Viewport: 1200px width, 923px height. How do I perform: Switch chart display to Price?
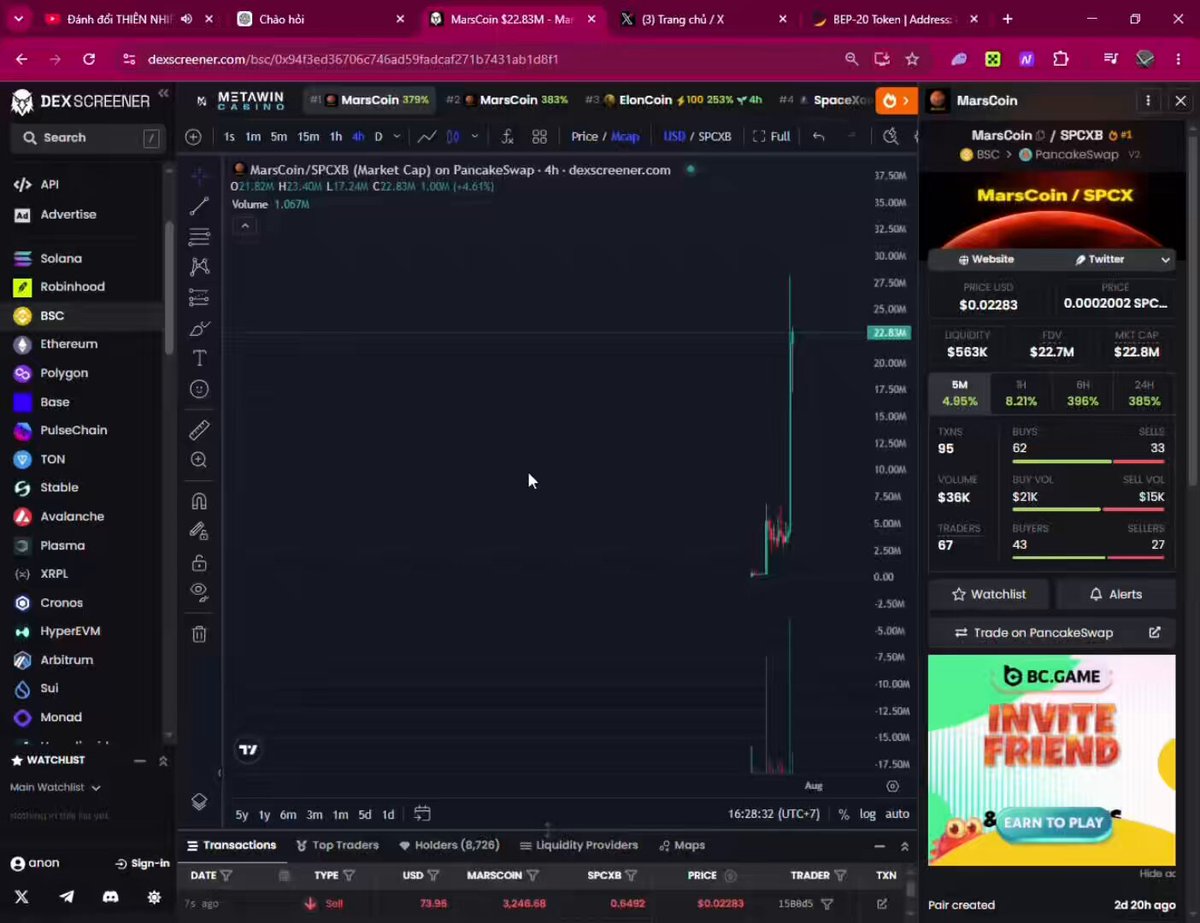(x=584, y=137)
